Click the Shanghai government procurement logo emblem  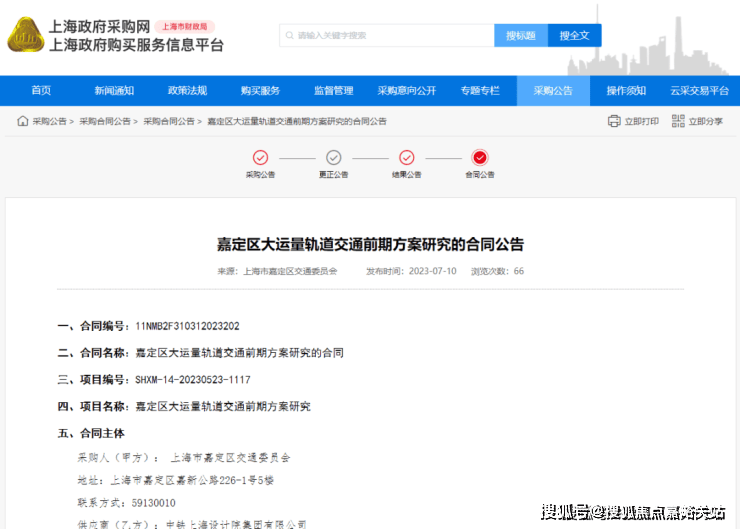pos(25,36)
